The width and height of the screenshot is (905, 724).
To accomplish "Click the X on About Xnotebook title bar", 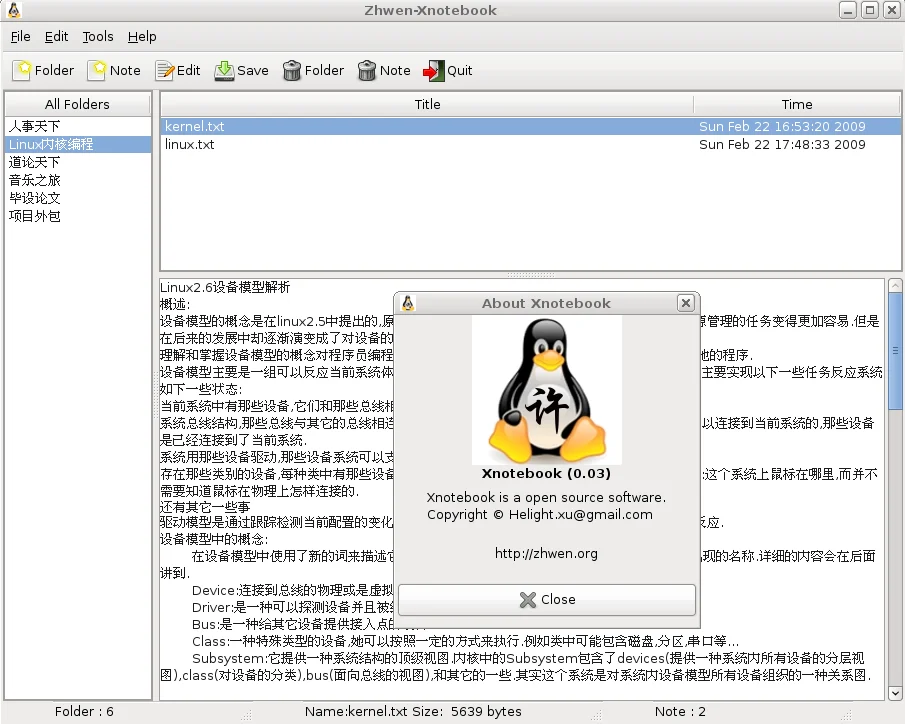I will pyautogui.click(x=686, y=303).
